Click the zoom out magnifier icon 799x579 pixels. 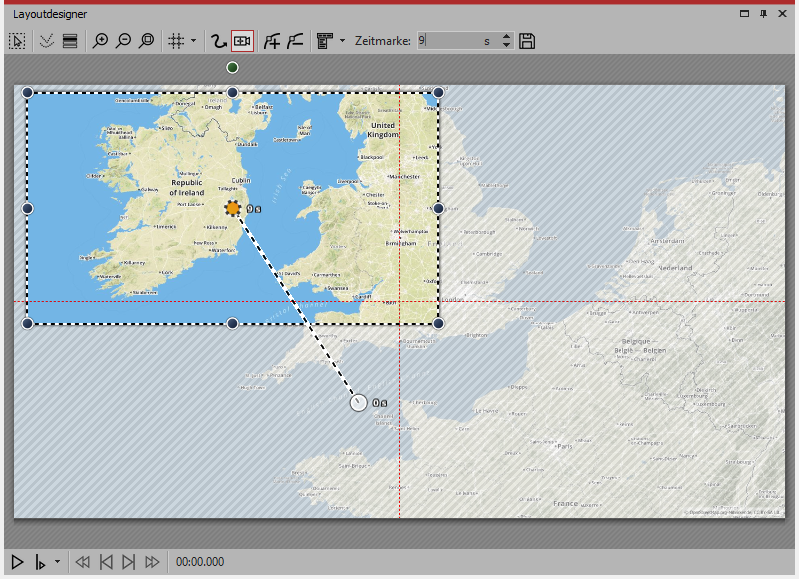click(x=123, y=41)
